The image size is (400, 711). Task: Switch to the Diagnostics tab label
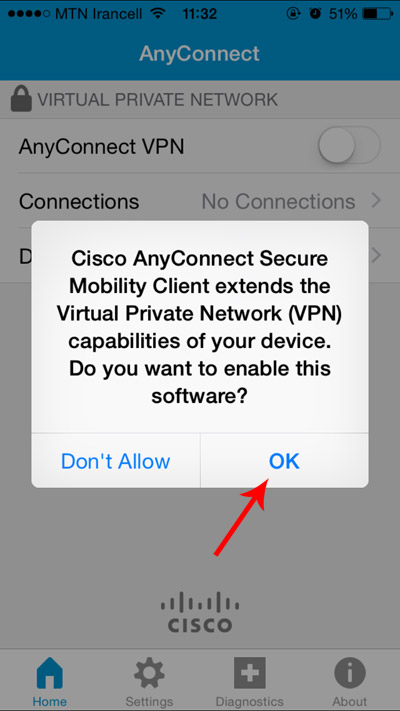249,702
